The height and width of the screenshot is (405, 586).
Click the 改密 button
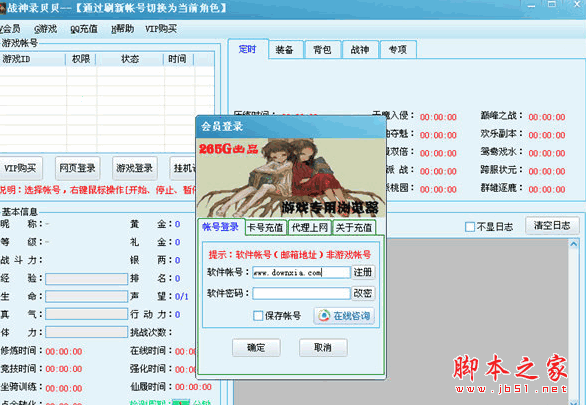click(x=363, y=293)
